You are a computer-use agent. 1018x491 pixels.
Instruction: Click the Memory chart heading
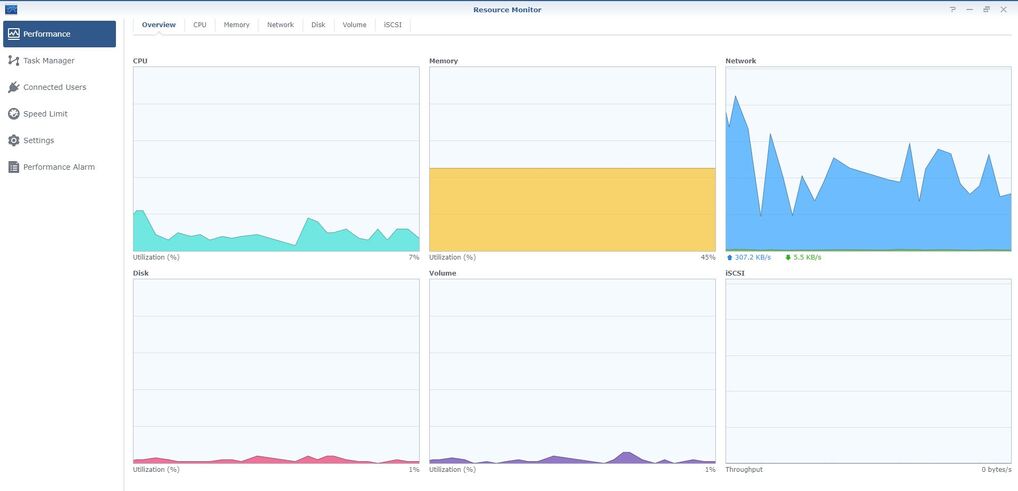pyautogui.click(x=443, y=61)
